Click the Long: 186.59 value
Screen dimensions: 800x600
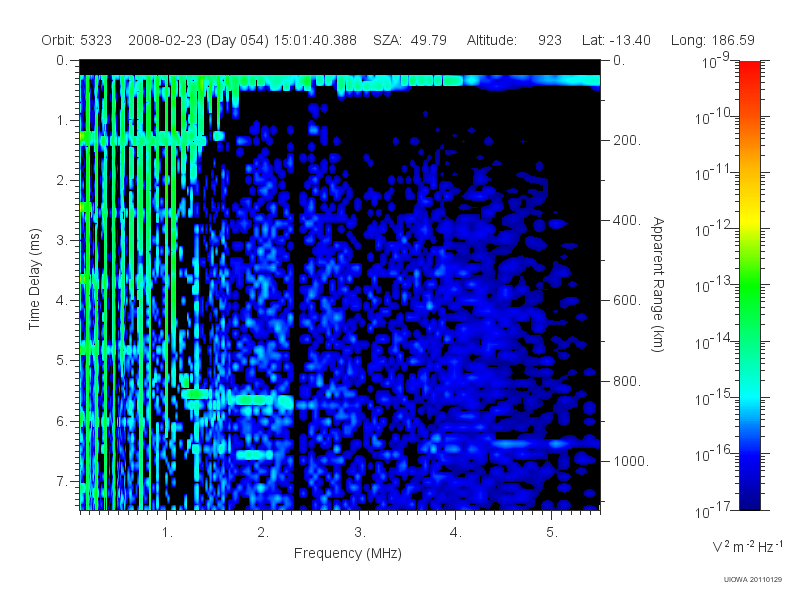pyautogui.click(x=712, y=40)
